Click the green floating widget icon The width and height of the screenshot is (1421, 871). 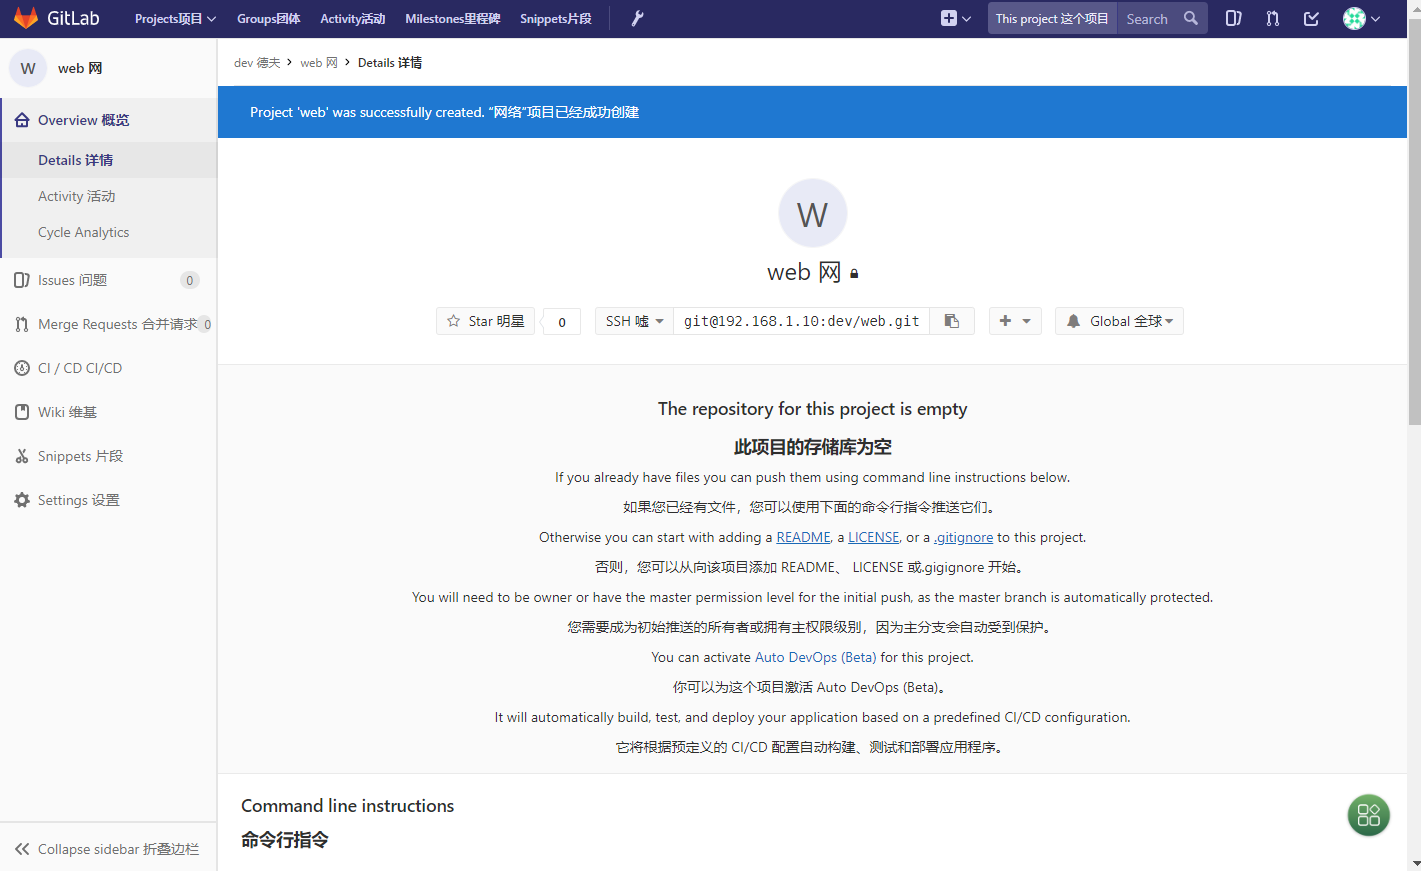point(1369,815)
